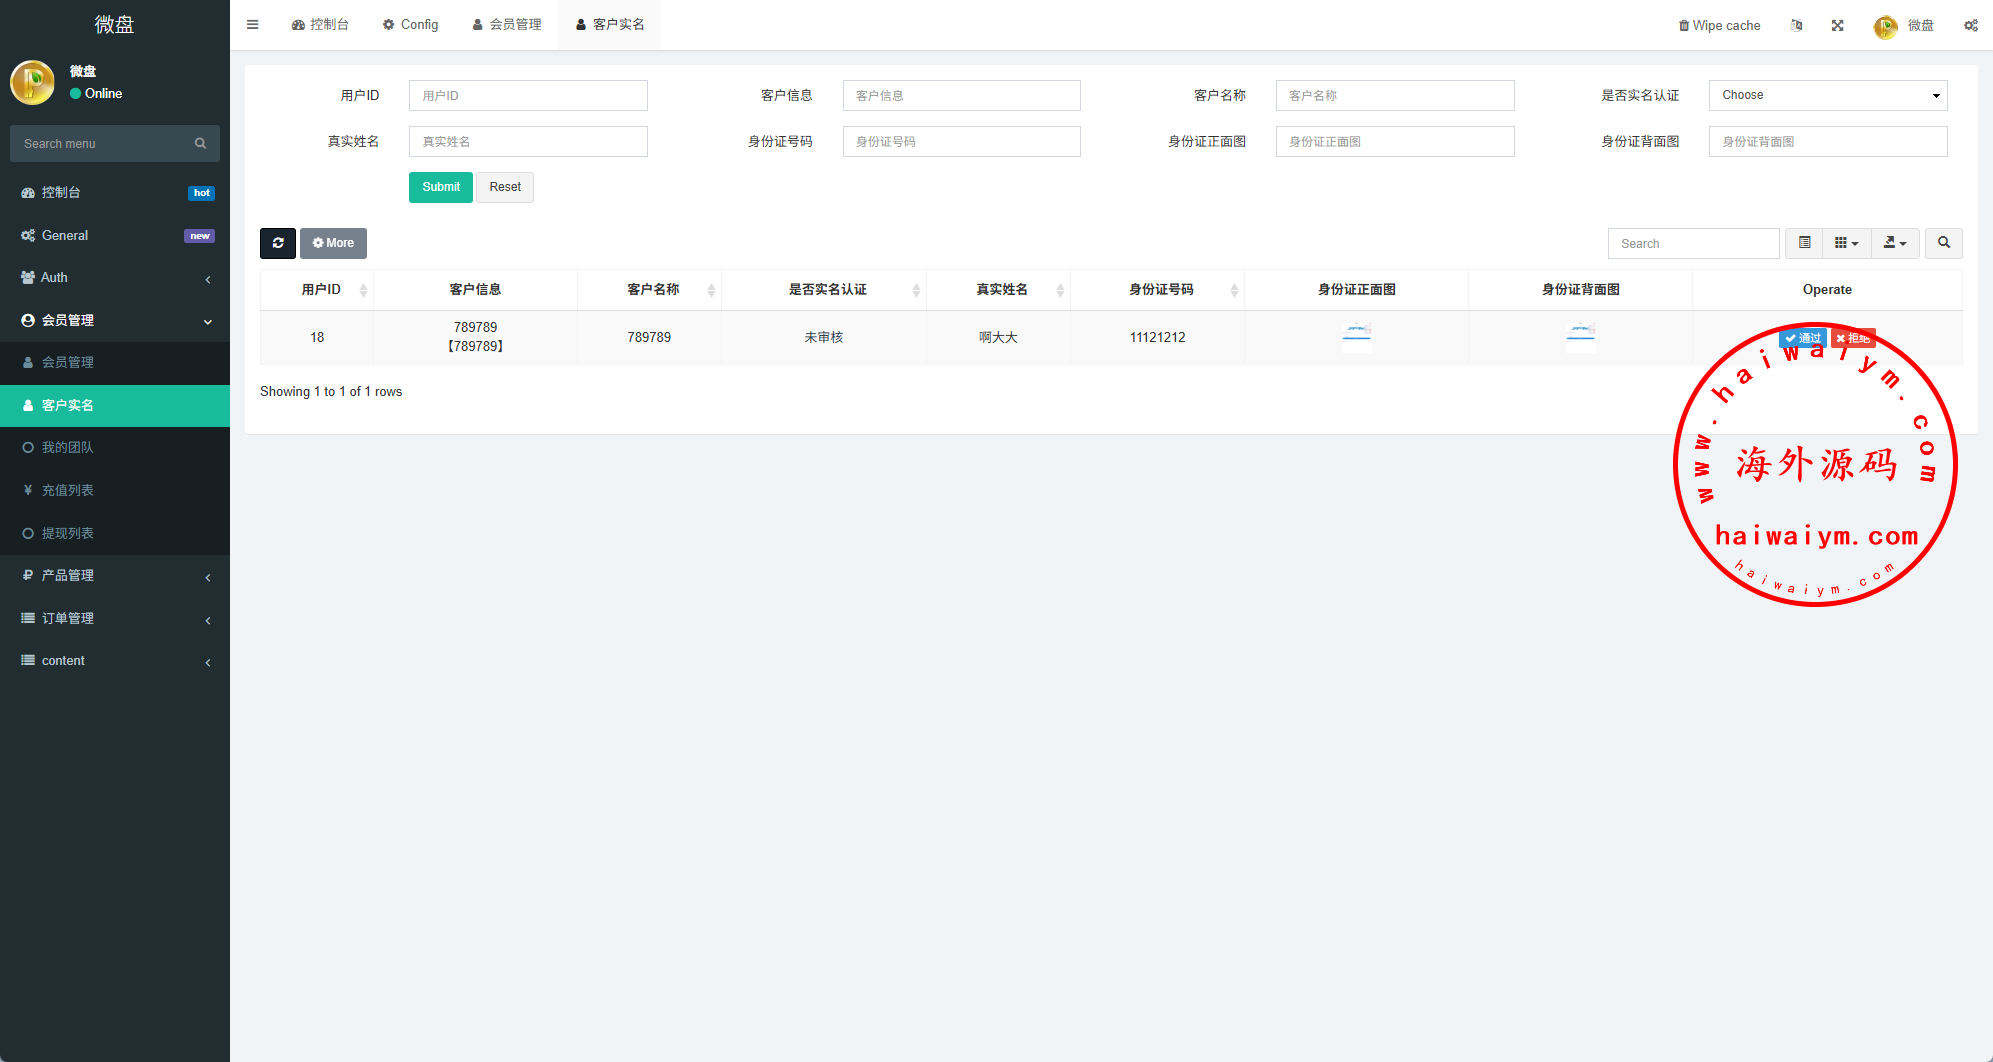Viewport: 1993px width, 1062px height.
Task: Sort table by 用户ID column header
Action: [321, 290]
